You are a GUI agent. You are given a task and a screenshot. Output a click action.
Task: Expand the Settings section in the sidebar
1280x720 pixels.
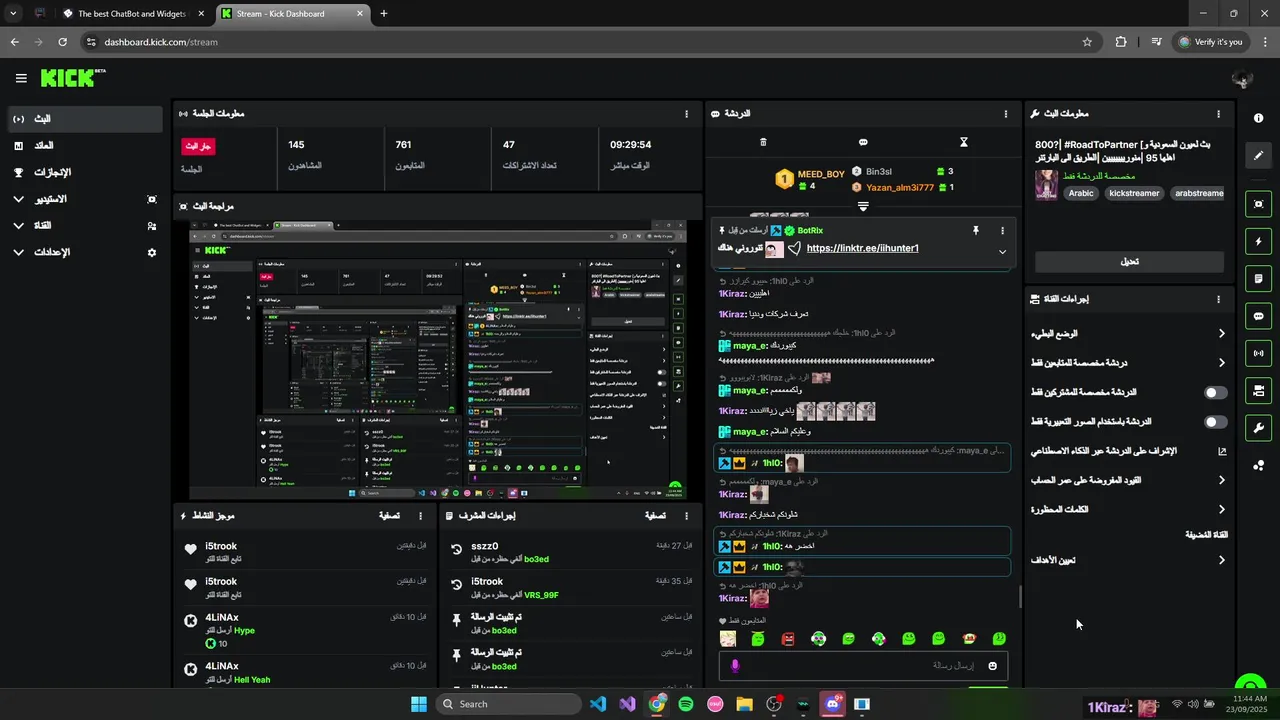click(19, 252)
